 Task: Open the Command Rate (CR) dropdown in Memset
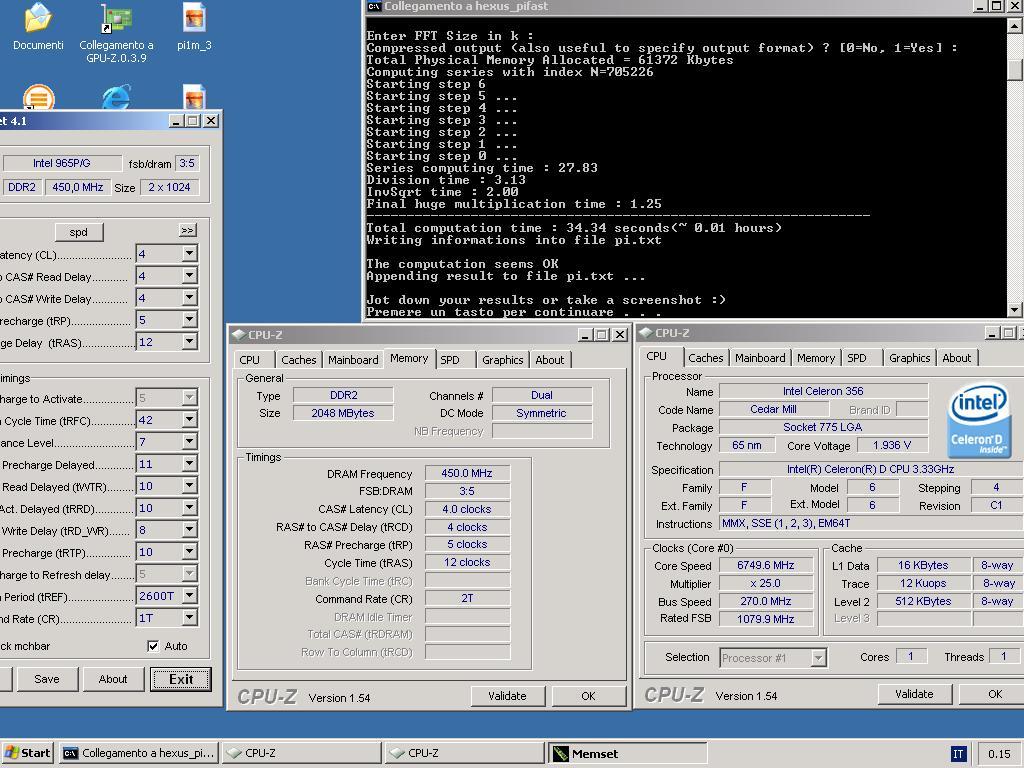point(189,618)
